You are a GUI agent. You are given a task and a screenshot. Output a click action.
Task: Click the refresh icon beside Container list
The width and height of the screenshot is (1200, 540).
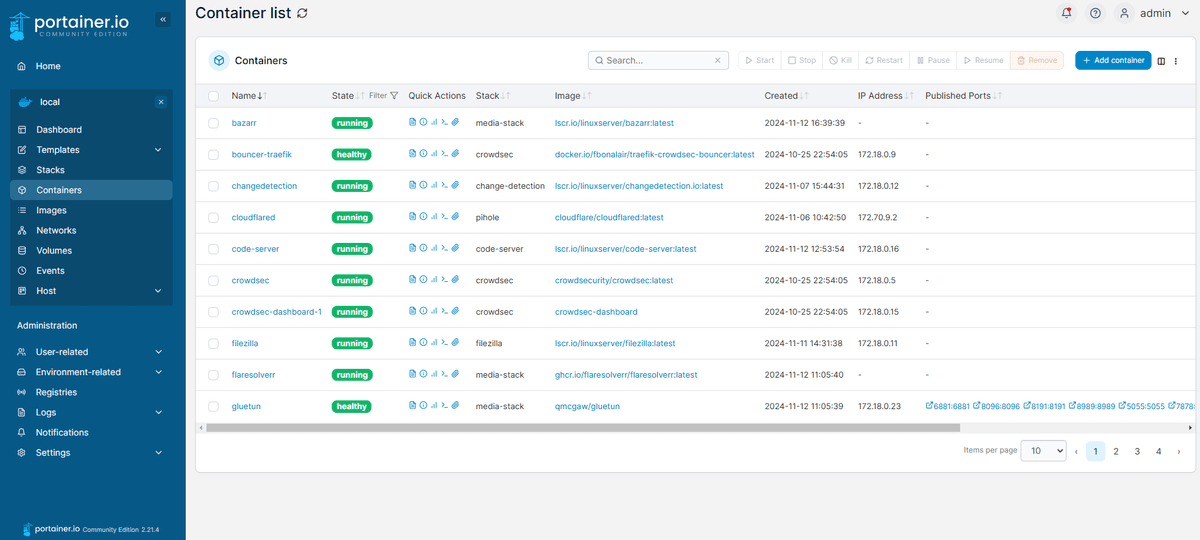tap(303, 13)
